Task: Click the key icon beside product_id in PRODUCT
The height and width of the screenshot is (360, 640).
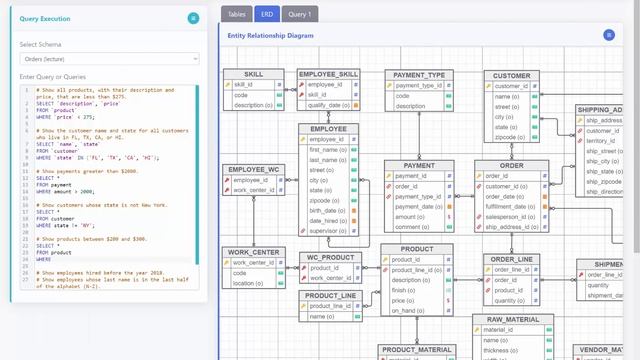Action: [x=385, y=260]
